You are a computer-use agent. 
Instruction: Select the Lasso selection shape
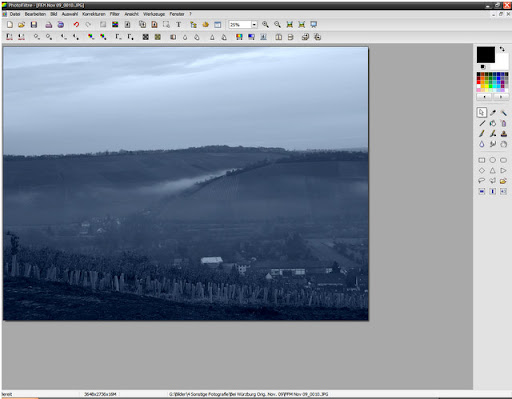point(482,181)
